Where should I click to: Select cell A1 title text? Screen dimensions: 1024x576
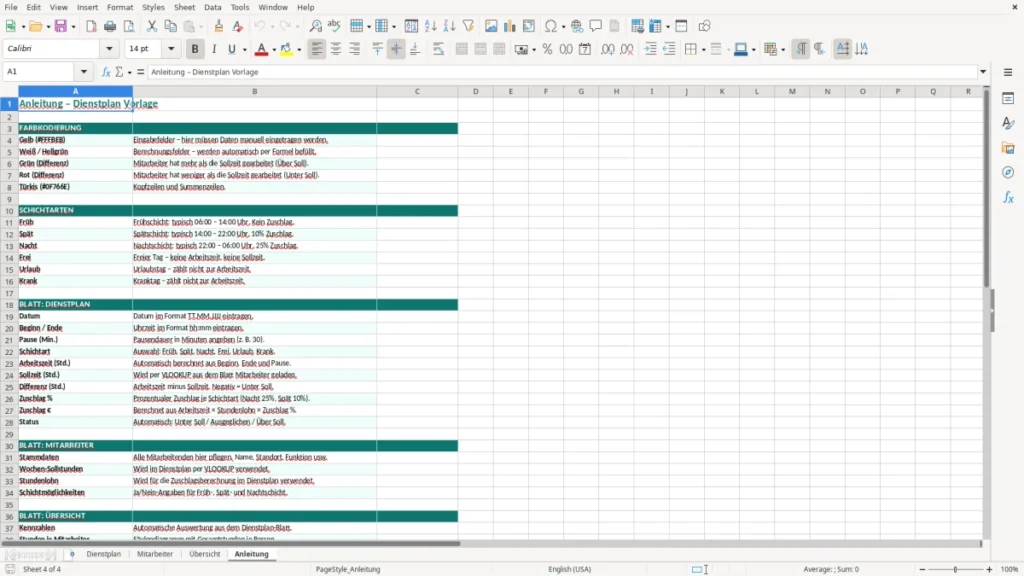coord(88,104)
